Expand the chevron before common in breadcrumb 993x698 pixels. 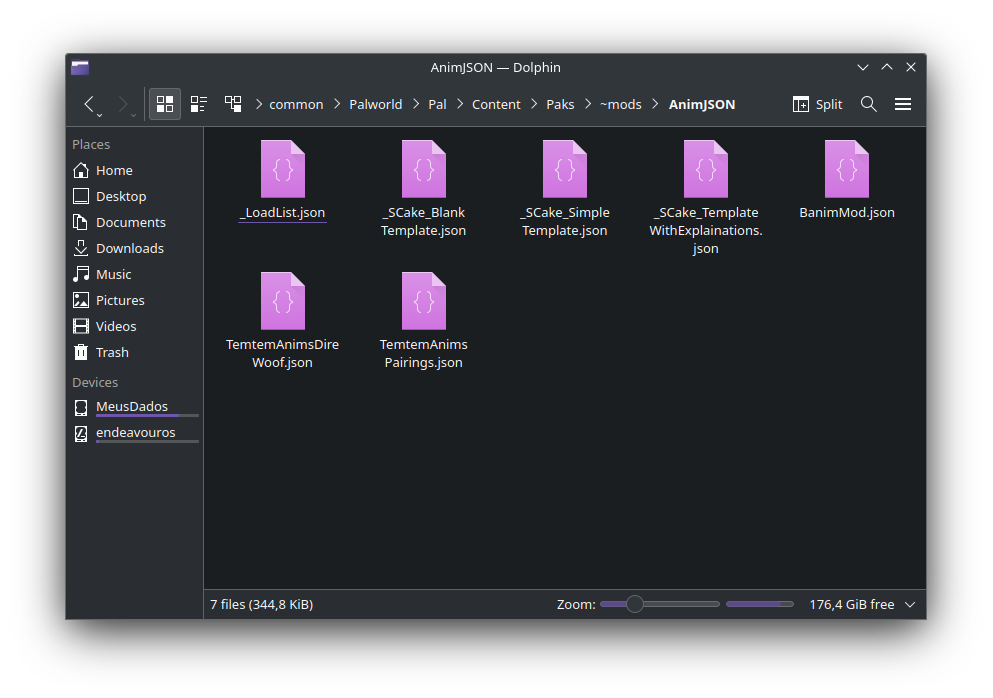[x=259, y=104]
